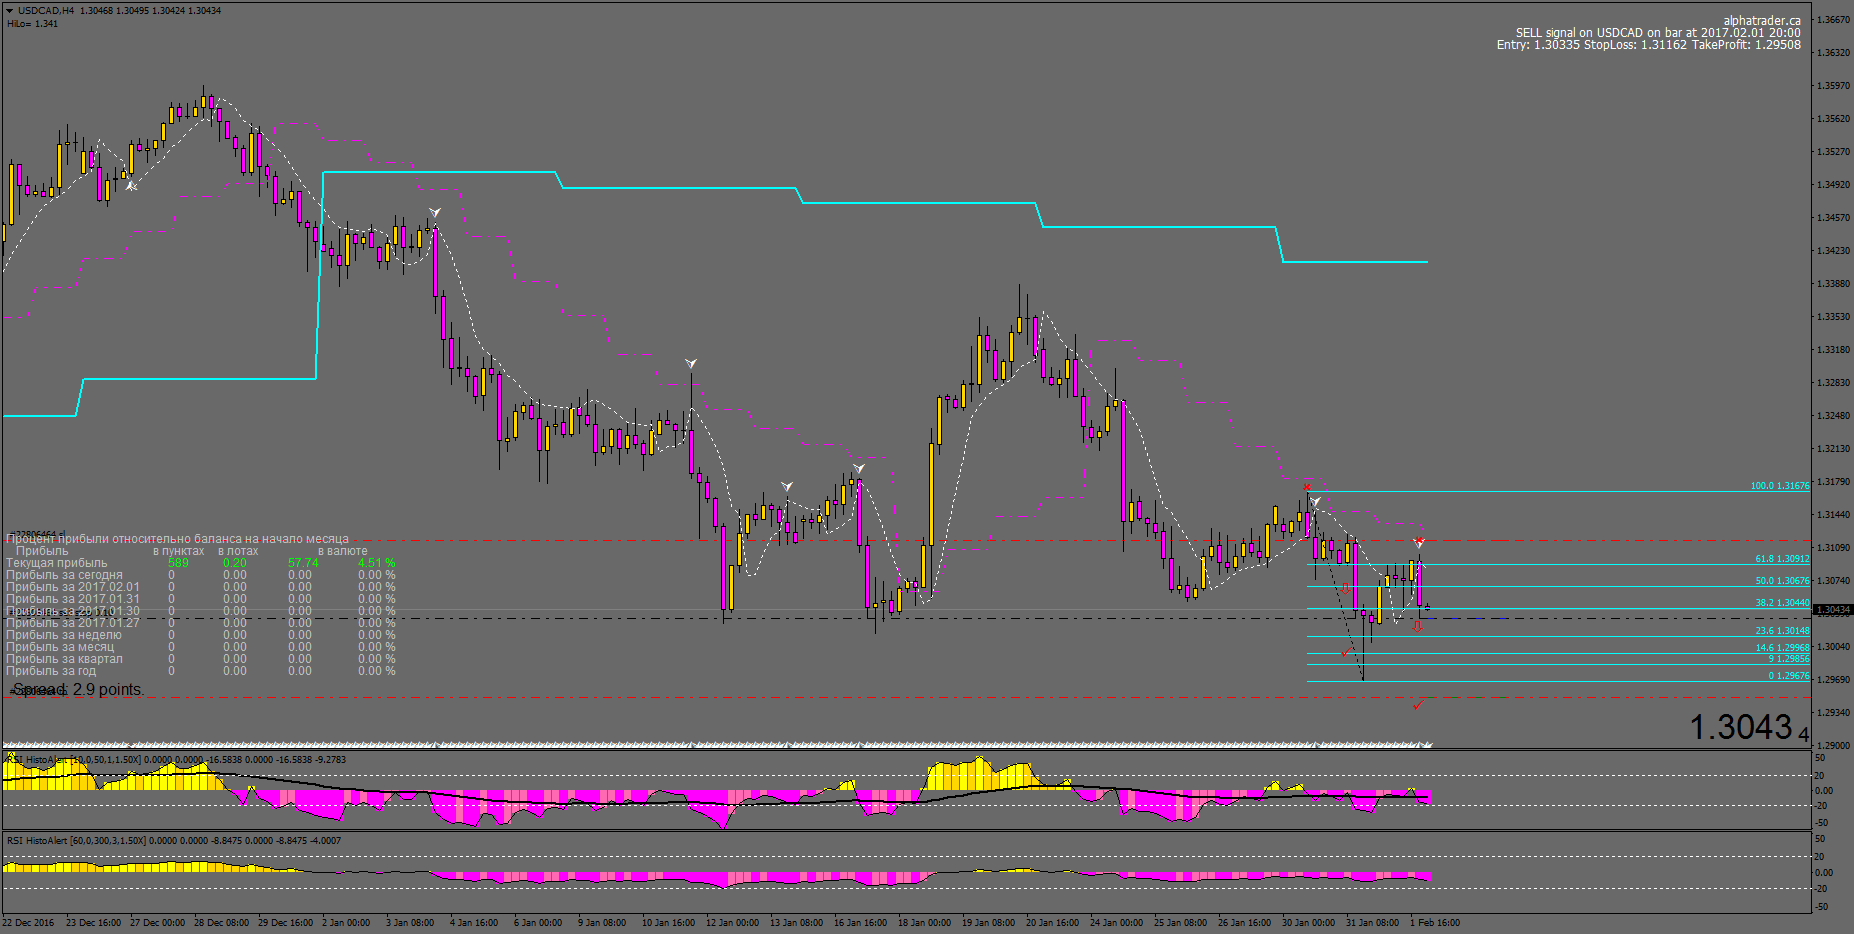
Task: Click the lower RSI HistoAlert [60,0,300,3,1.50X] label
Action: click(174, 841)
